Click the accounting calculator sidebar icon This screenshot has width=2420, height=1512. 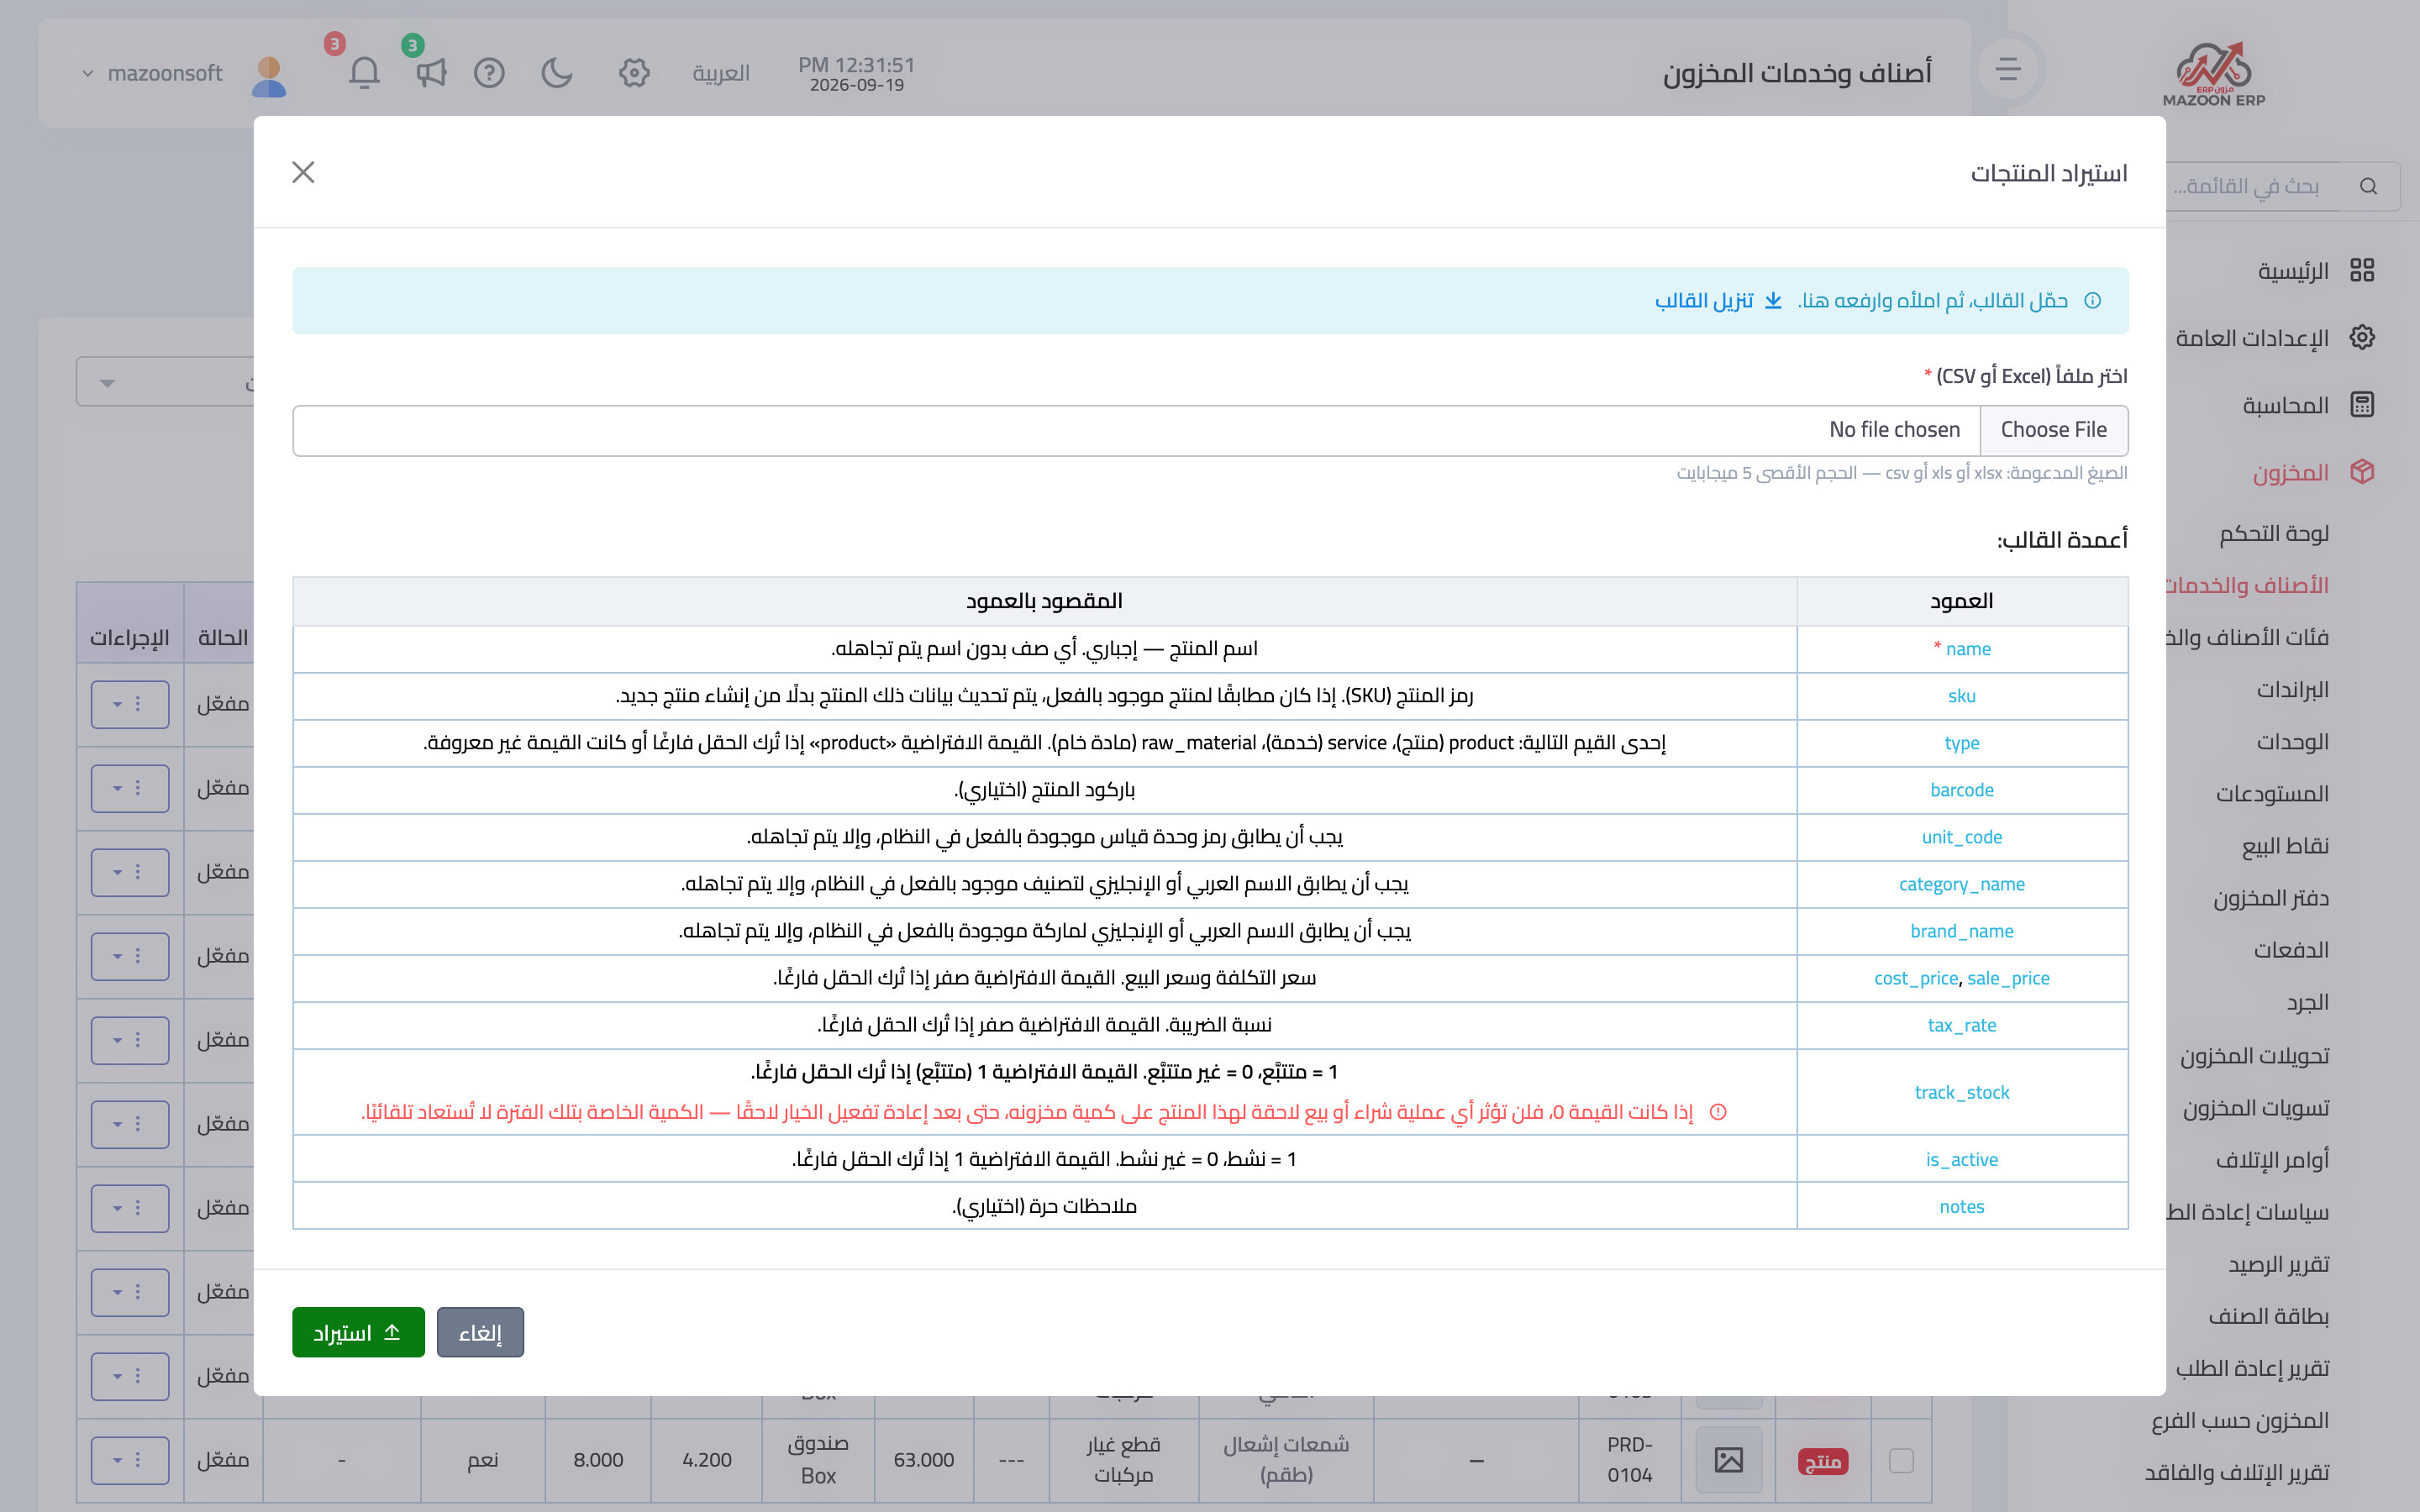pyautogui.click(x=2362, y=404)
